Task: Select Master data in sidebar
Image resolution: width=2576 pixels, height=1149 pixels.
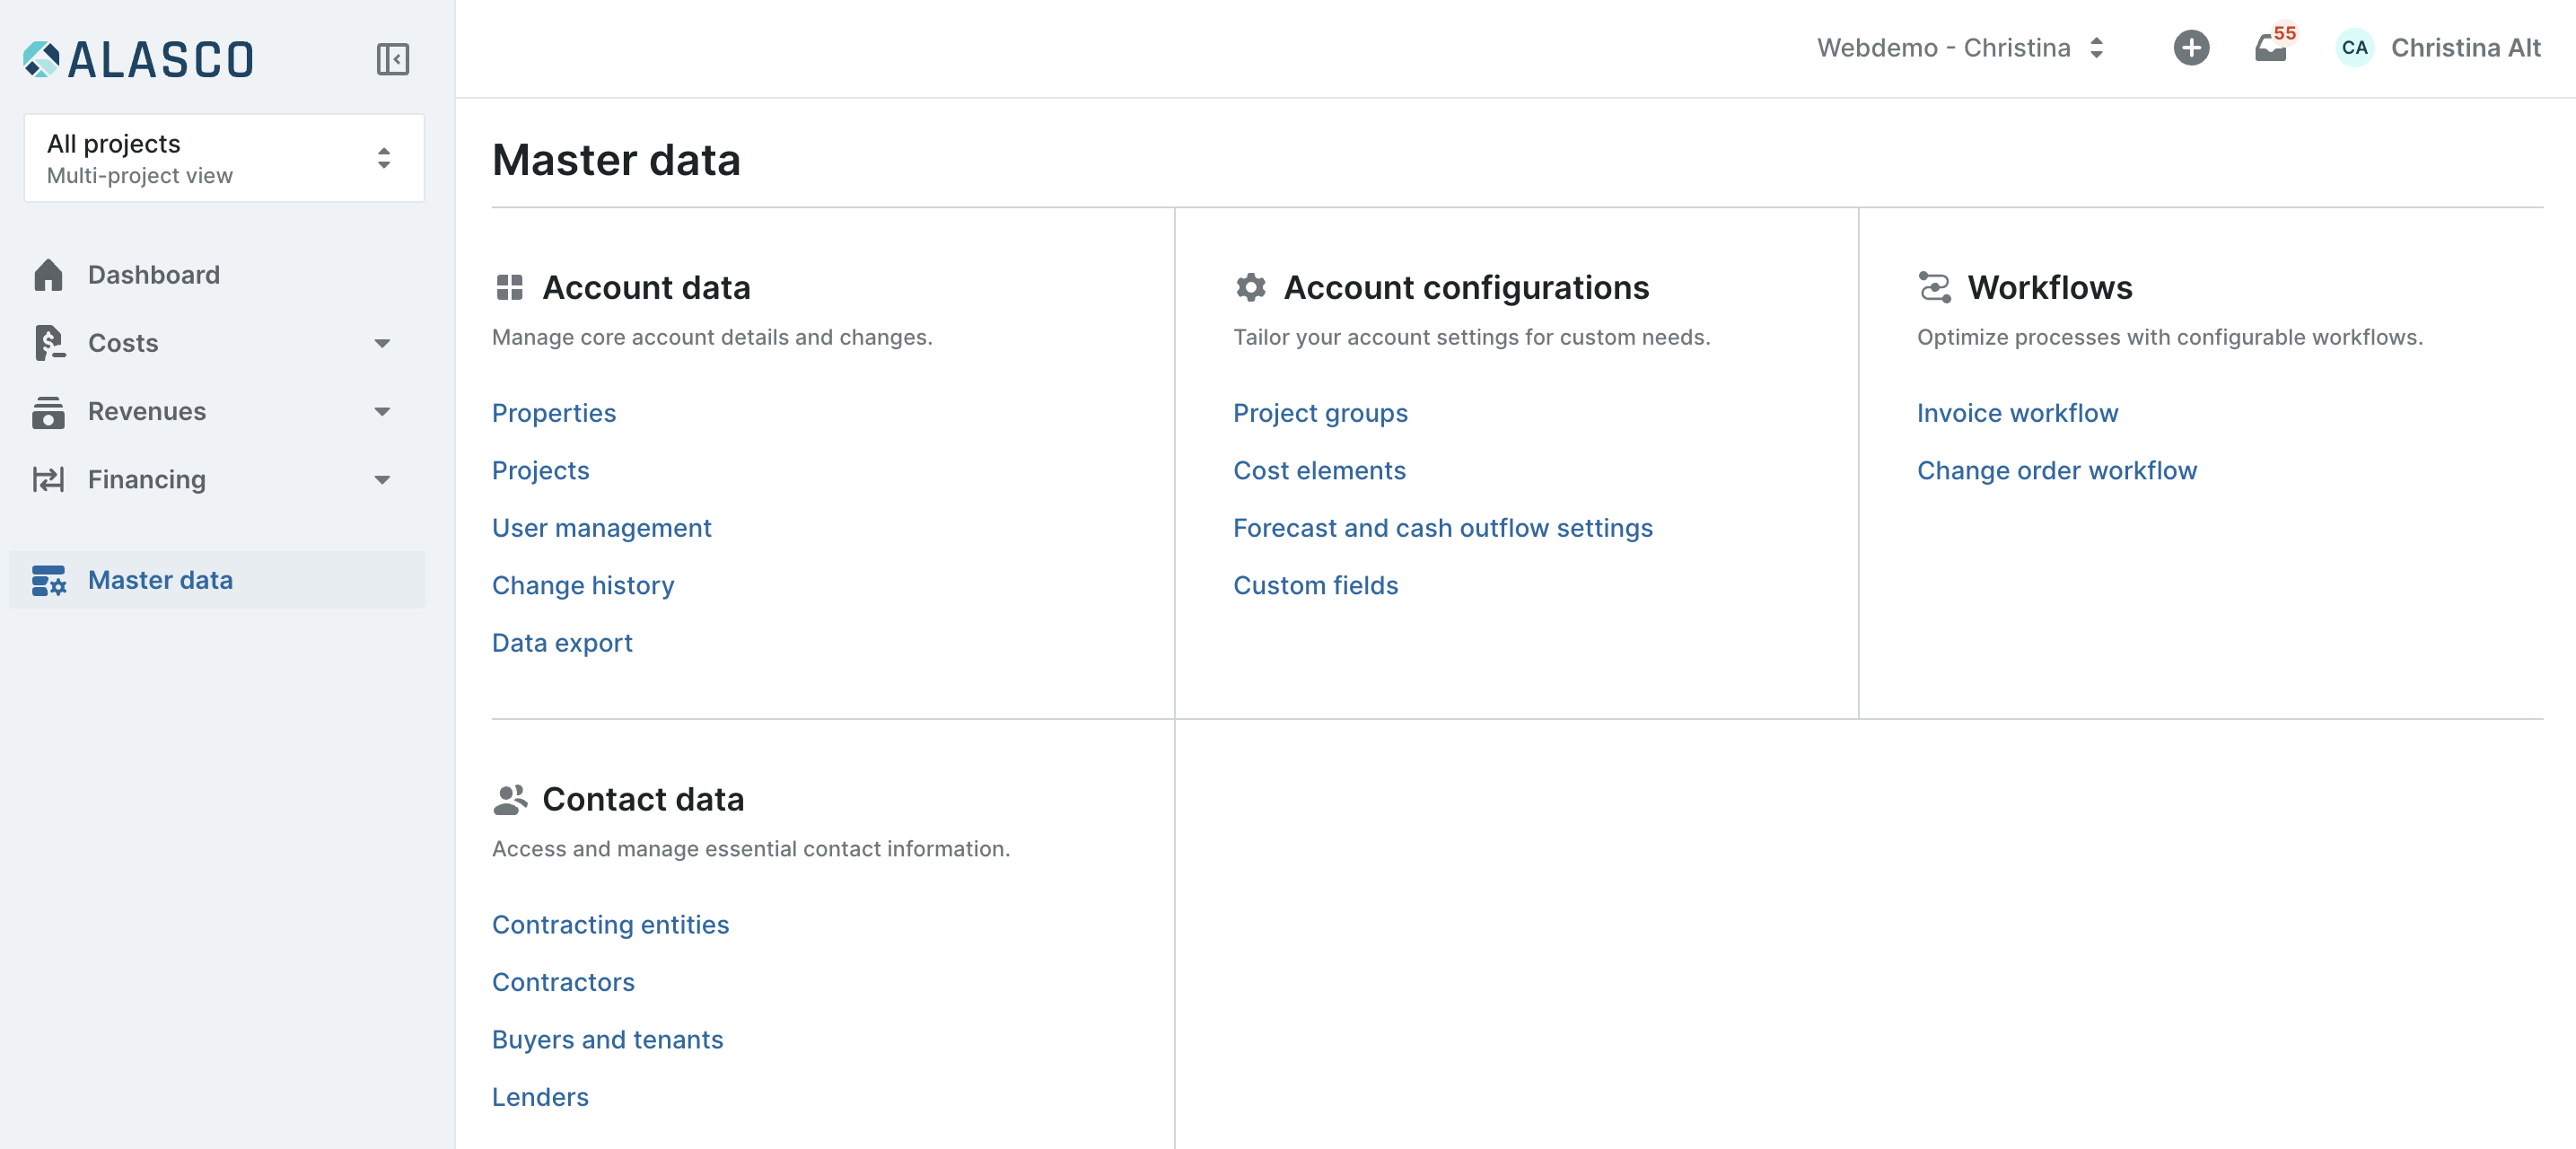Action: [x=160, y=580]
